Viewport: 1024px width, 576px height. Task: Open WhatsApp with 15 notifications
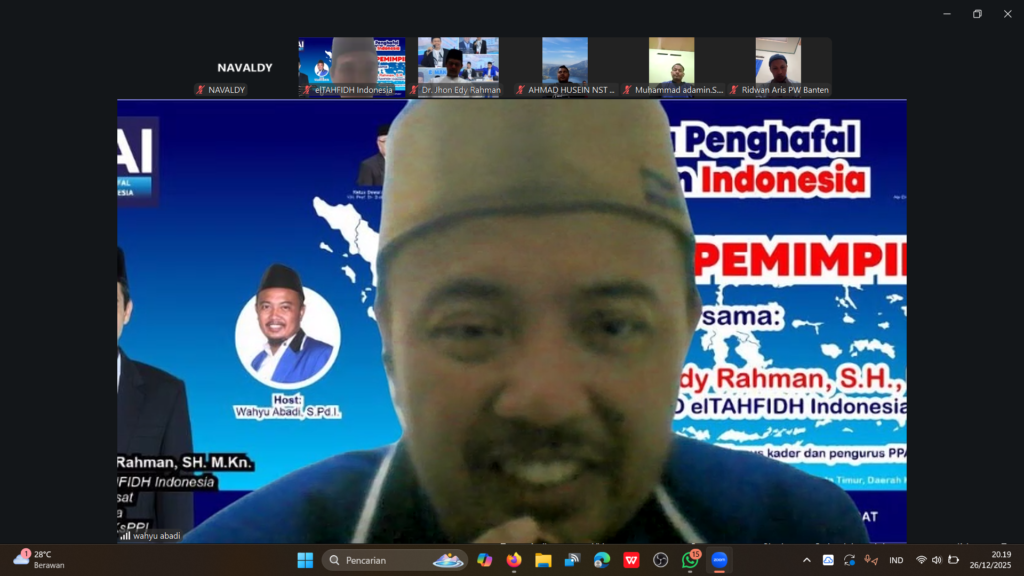coord(690,560)
